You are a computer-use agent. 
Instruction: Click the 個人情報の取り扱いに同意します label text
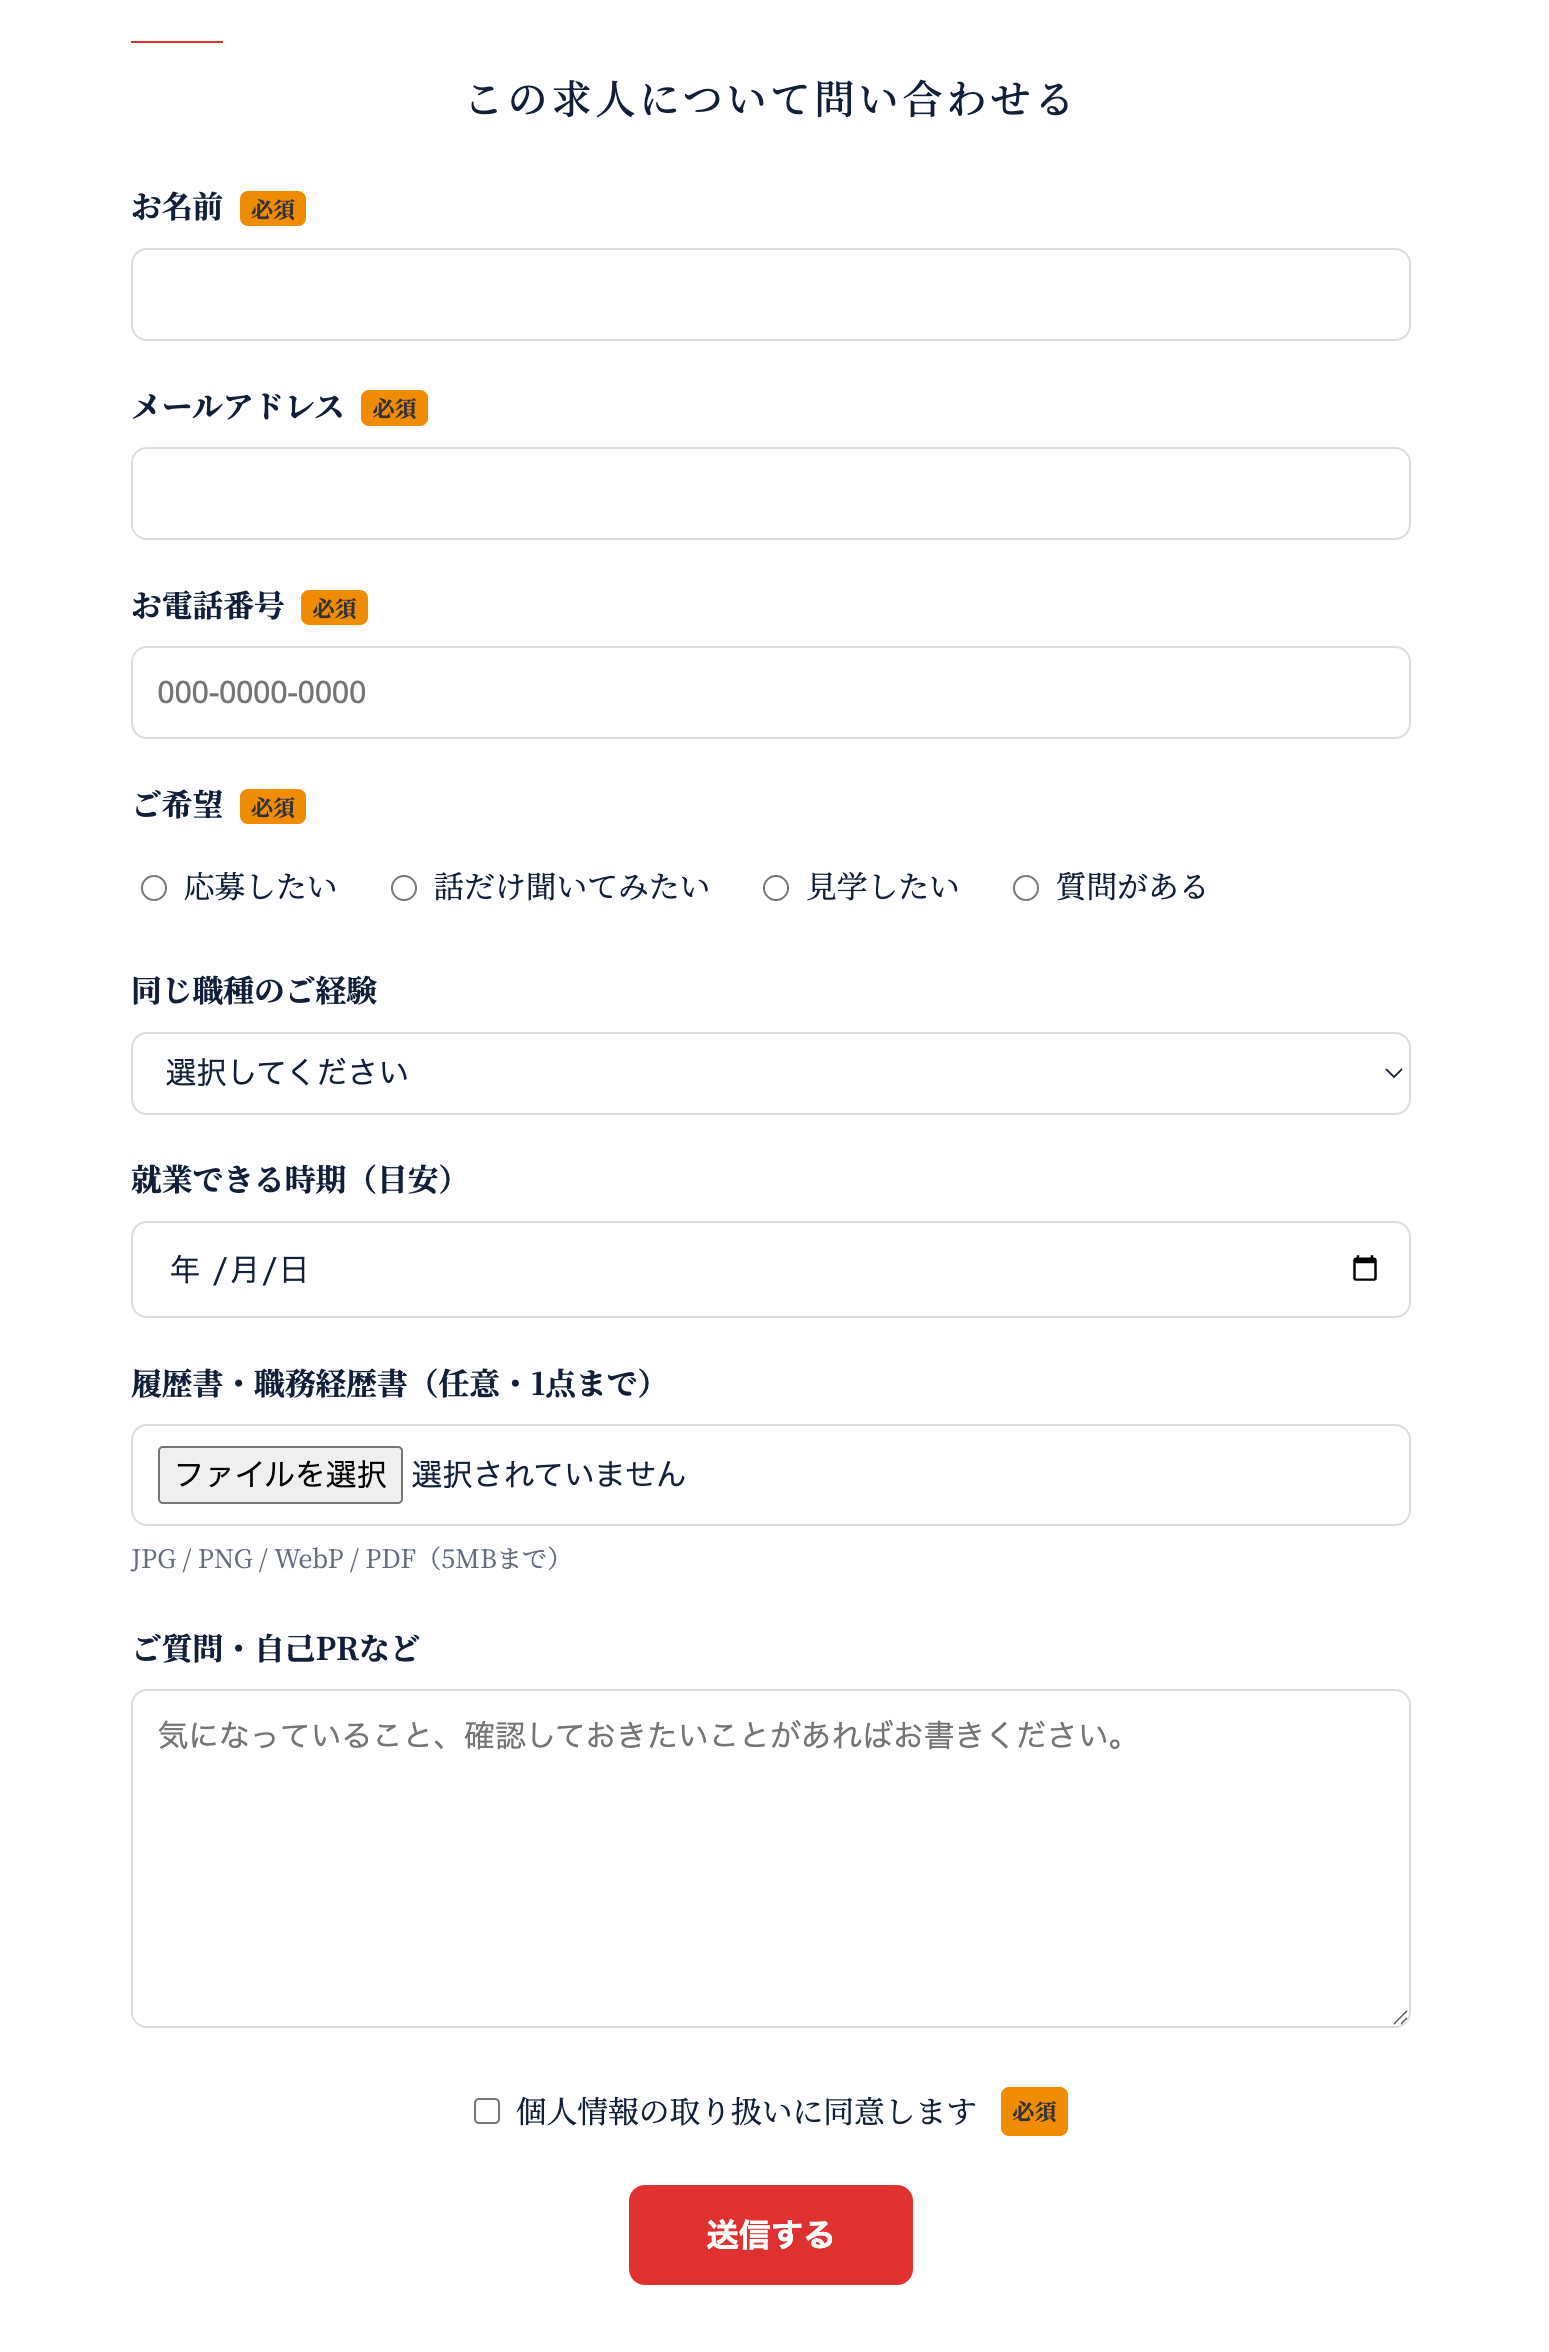tap(746, 2111)
